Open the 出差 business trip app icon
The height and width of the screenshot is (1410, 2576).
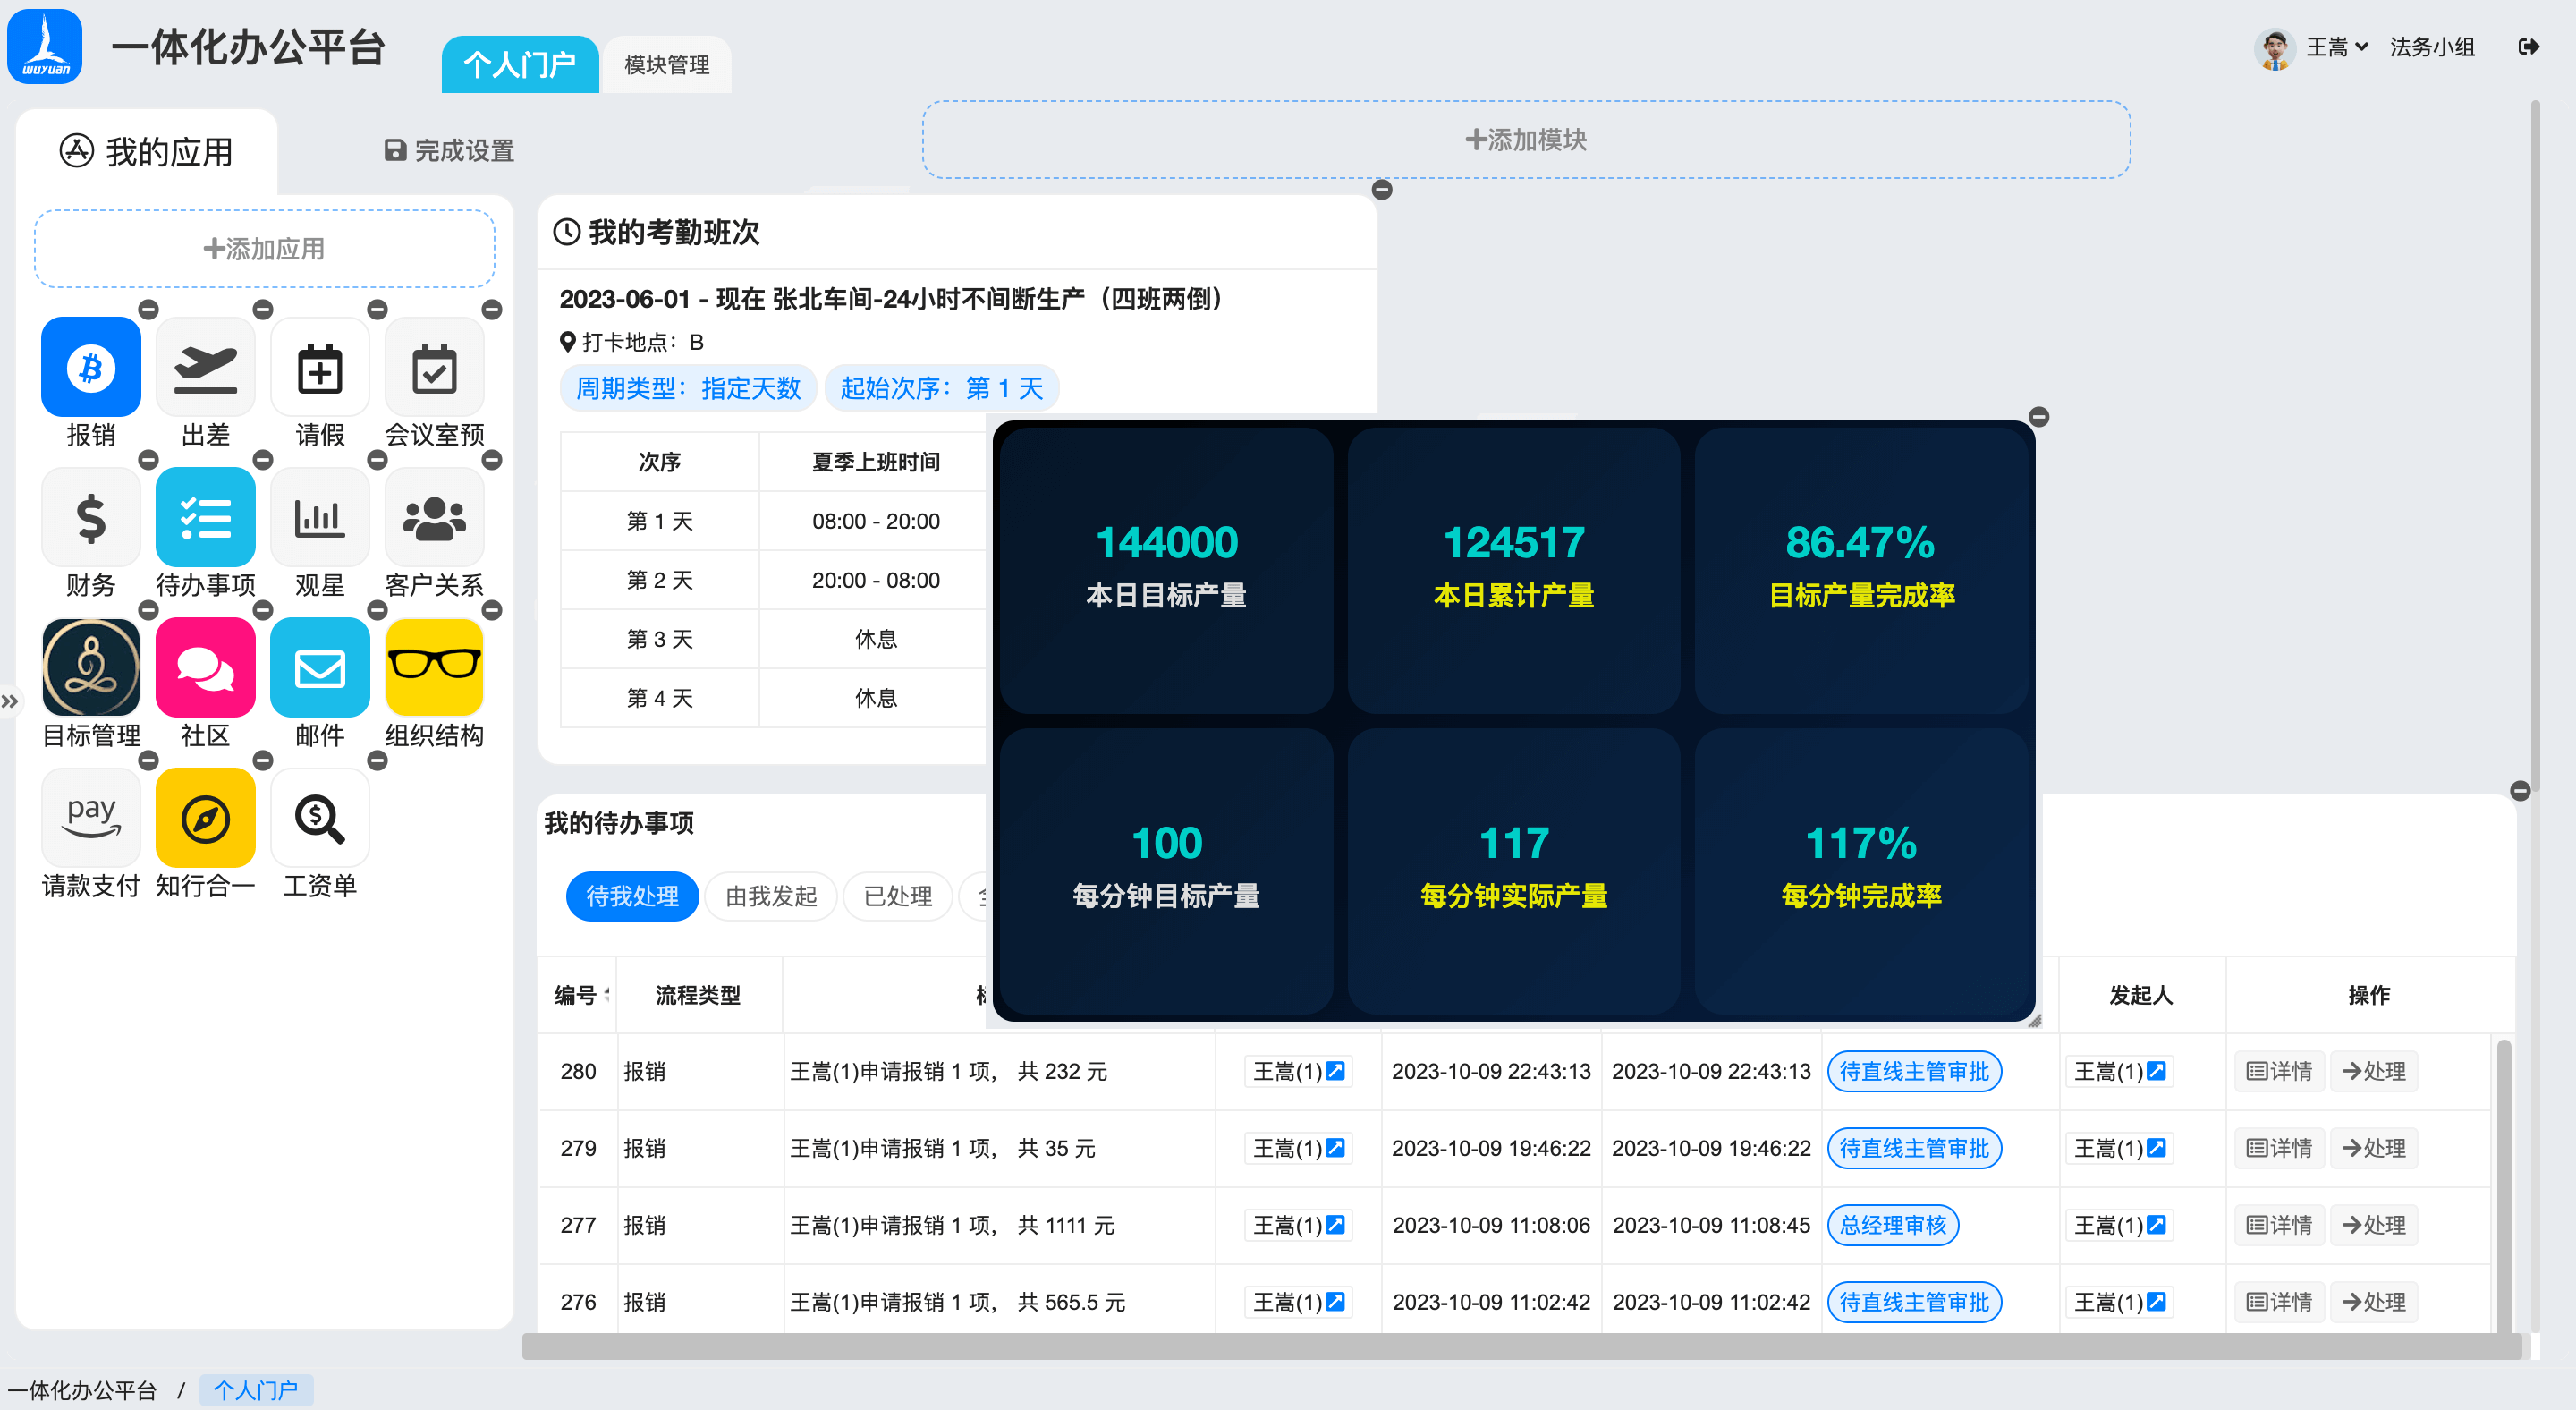click(205, 367)
